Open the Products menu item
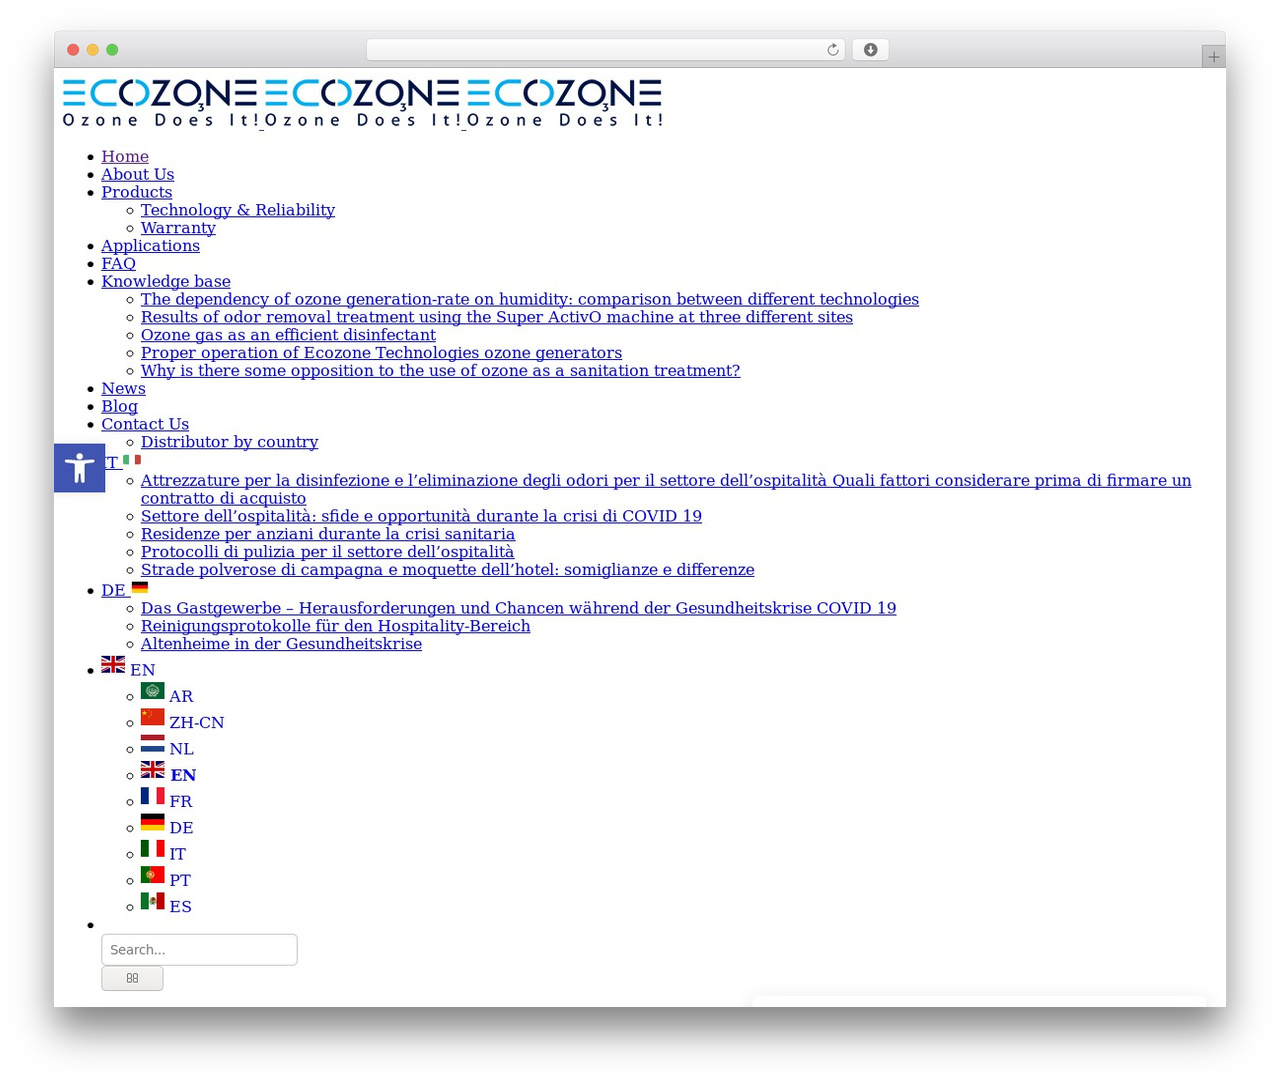Viewport: 1280px width, 1084px height. [136, 192]
